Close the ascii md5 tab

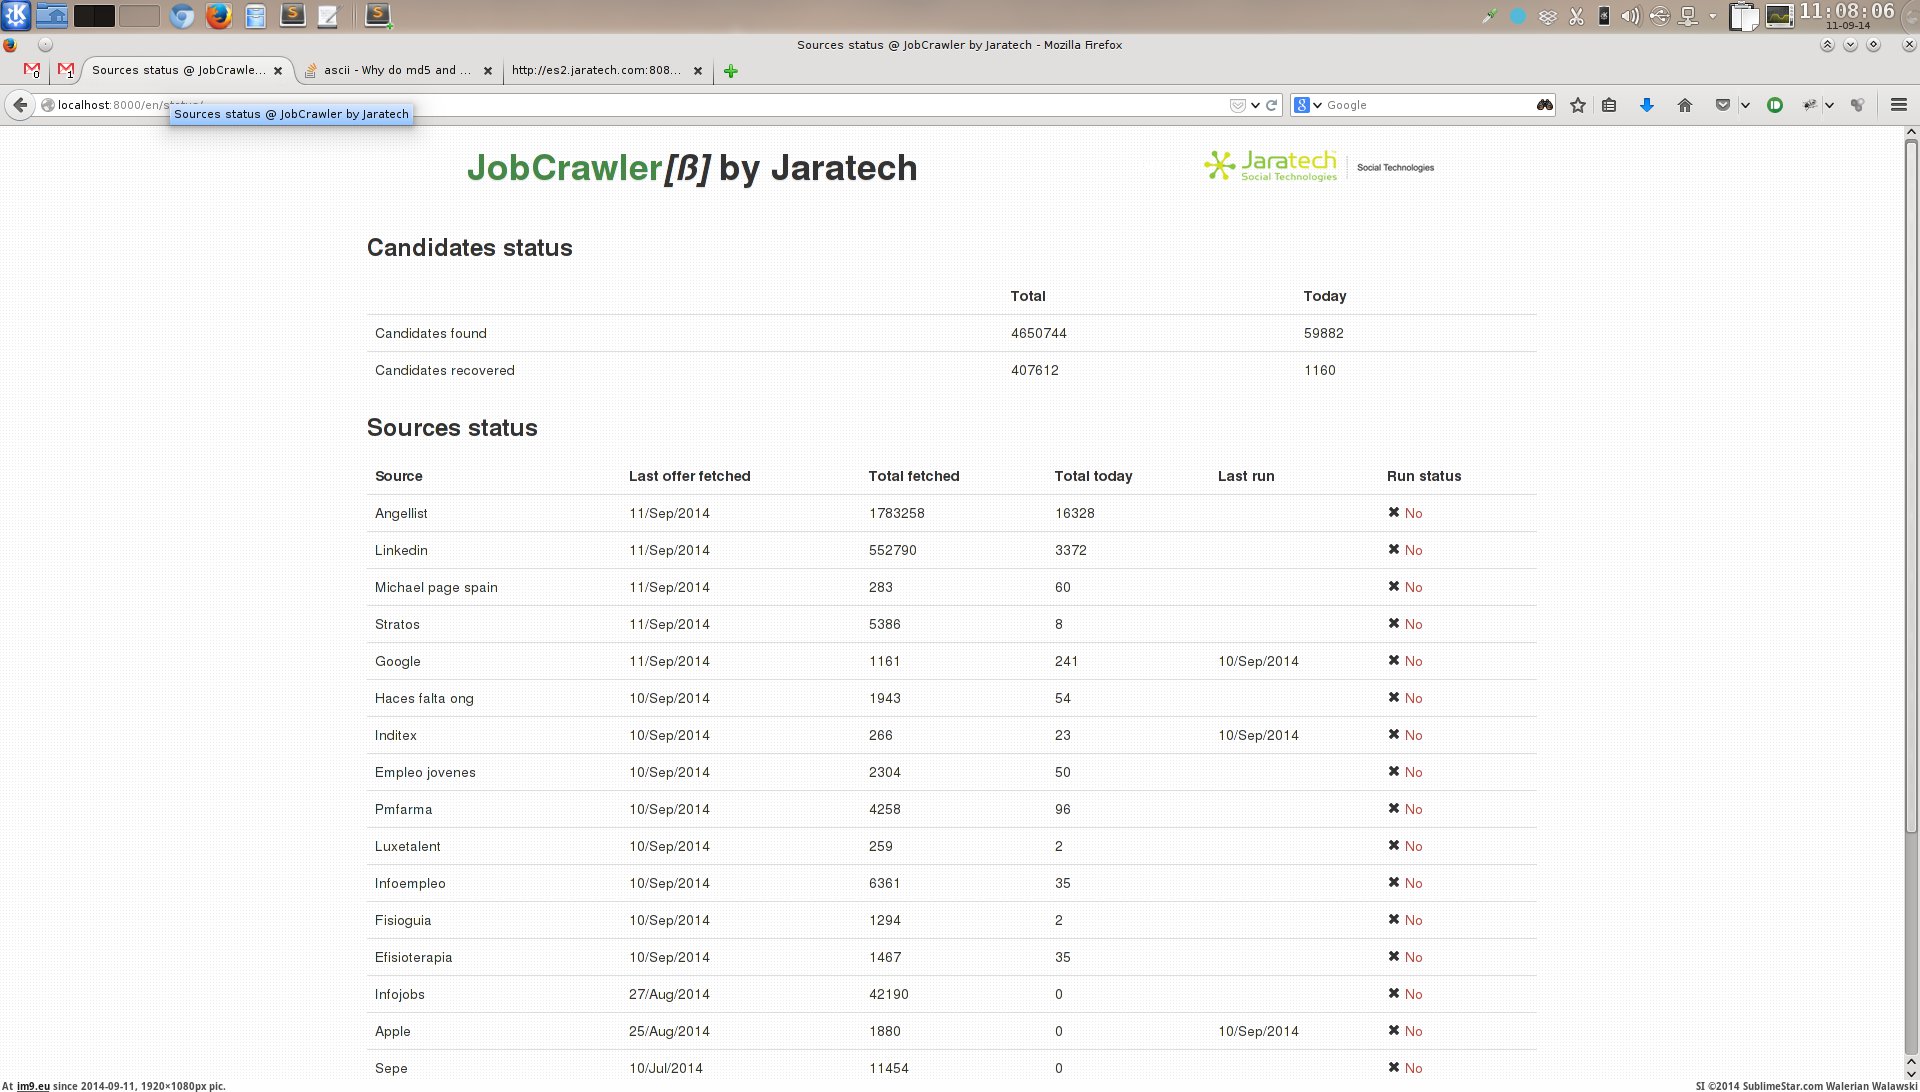pyautogui.click(x=488, y=71)
